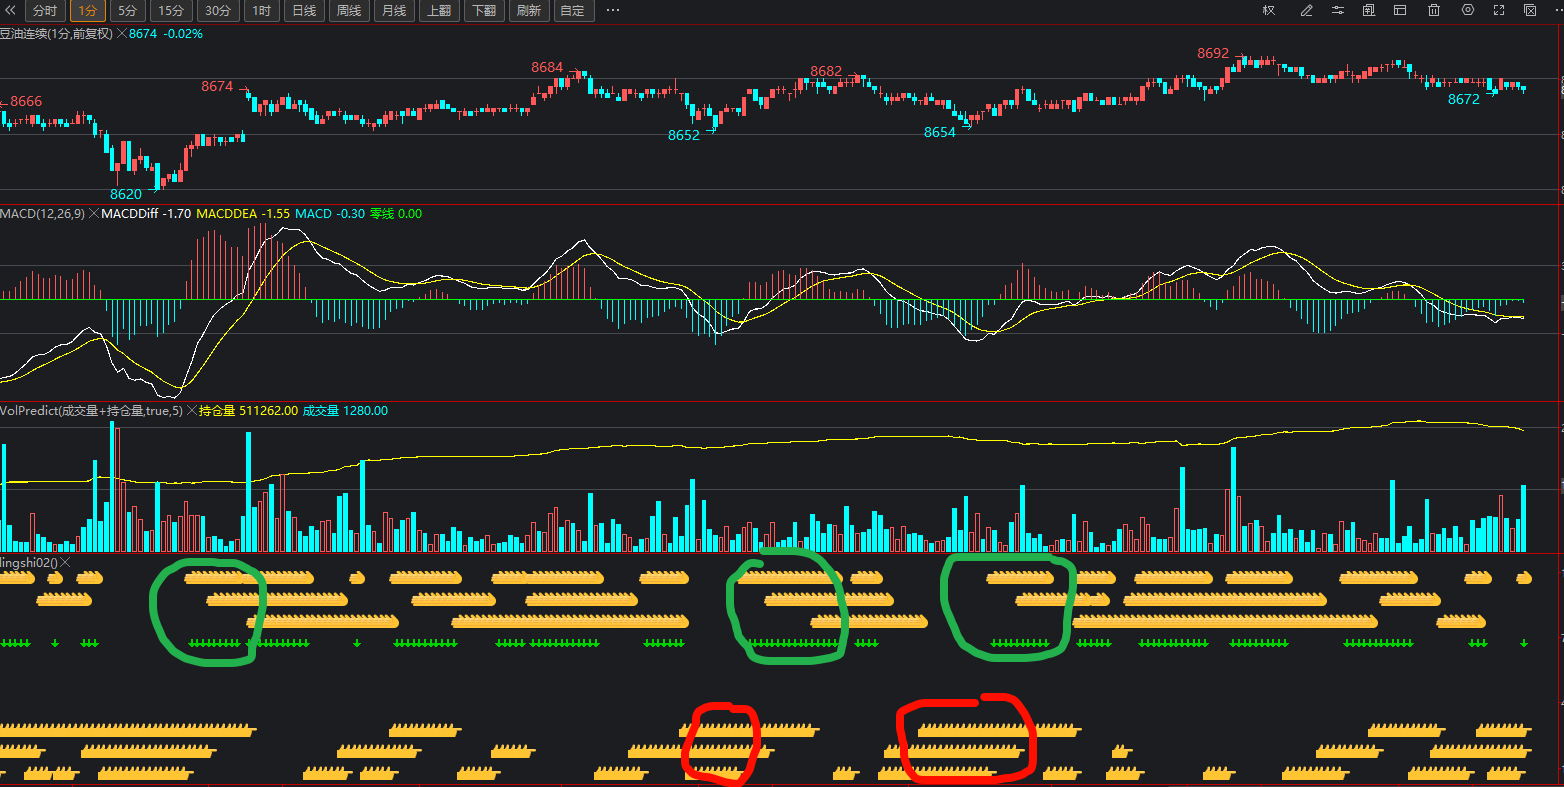1564x787 pixels.
Task: Open the panel layout icon
Action: tap(1400, 11)
